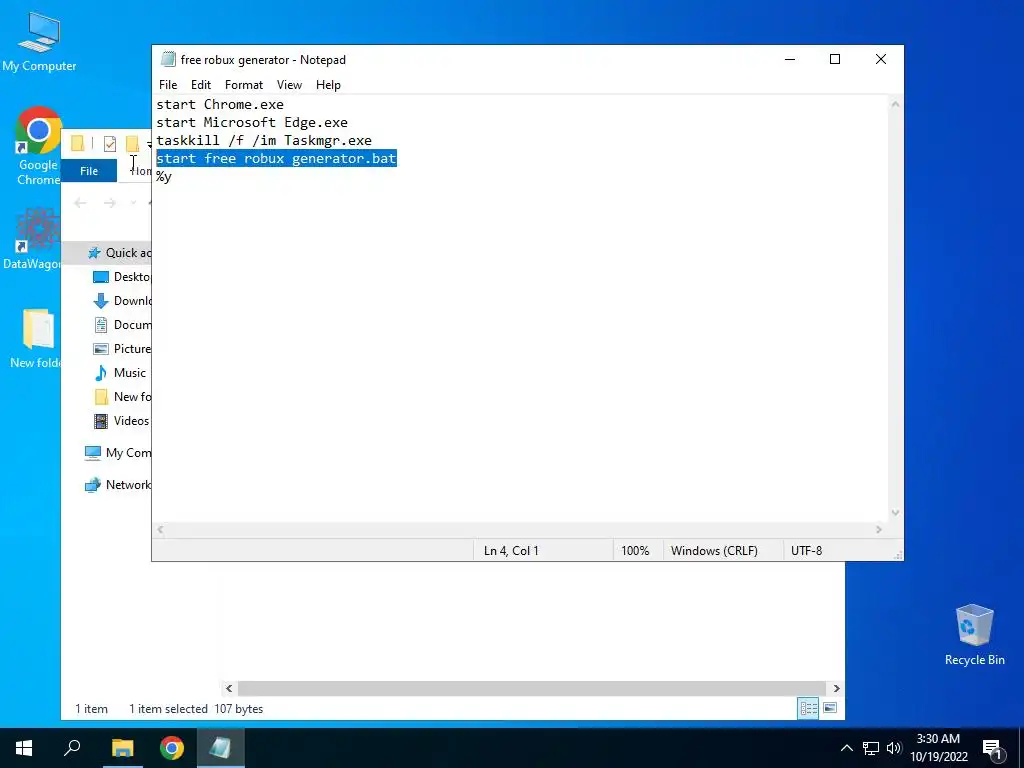
Task: Click the '%y' line in Notepad
Action: coord(164,177)
